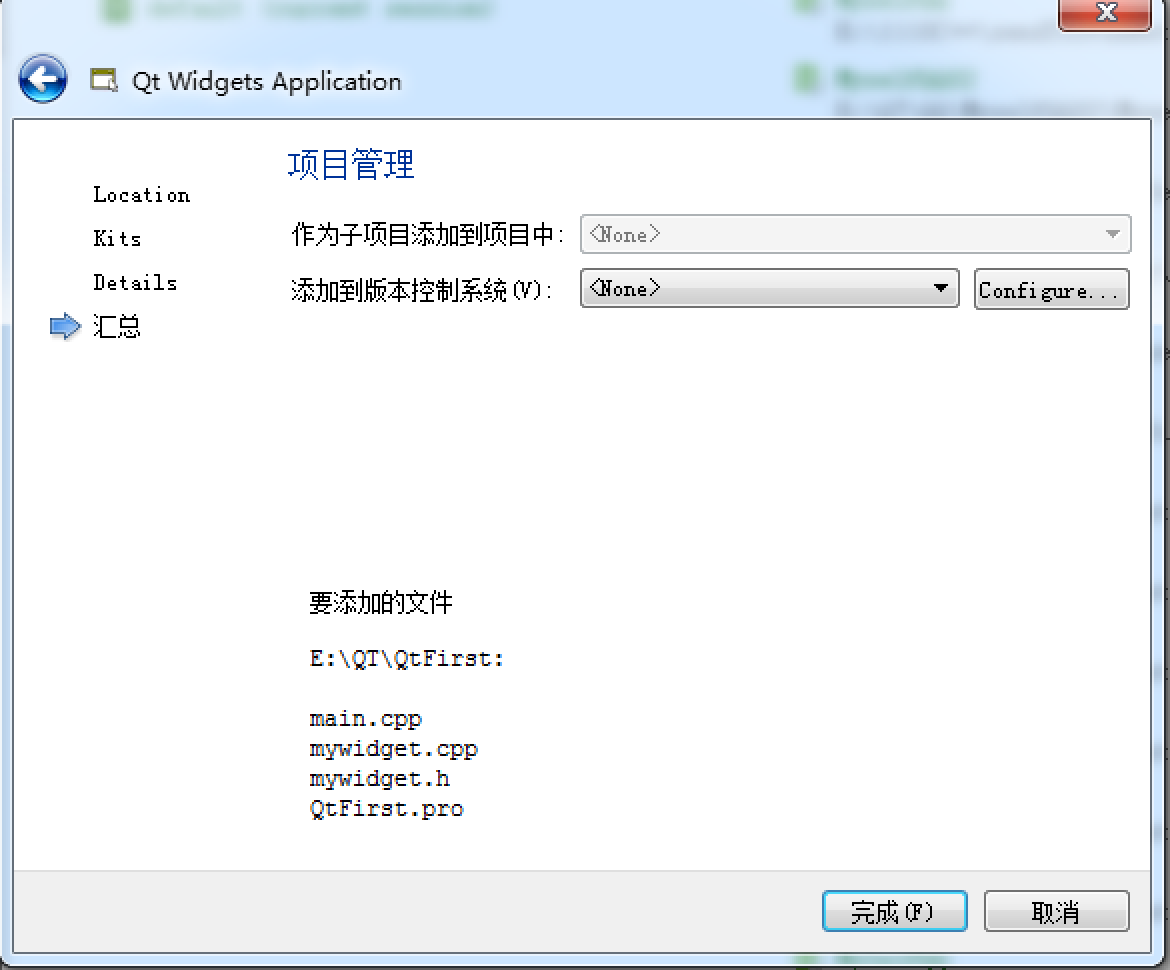Click the 项目管理 page heading
Screen dimensions: 1170x970
pyautogui.click(x=351, y=164)
